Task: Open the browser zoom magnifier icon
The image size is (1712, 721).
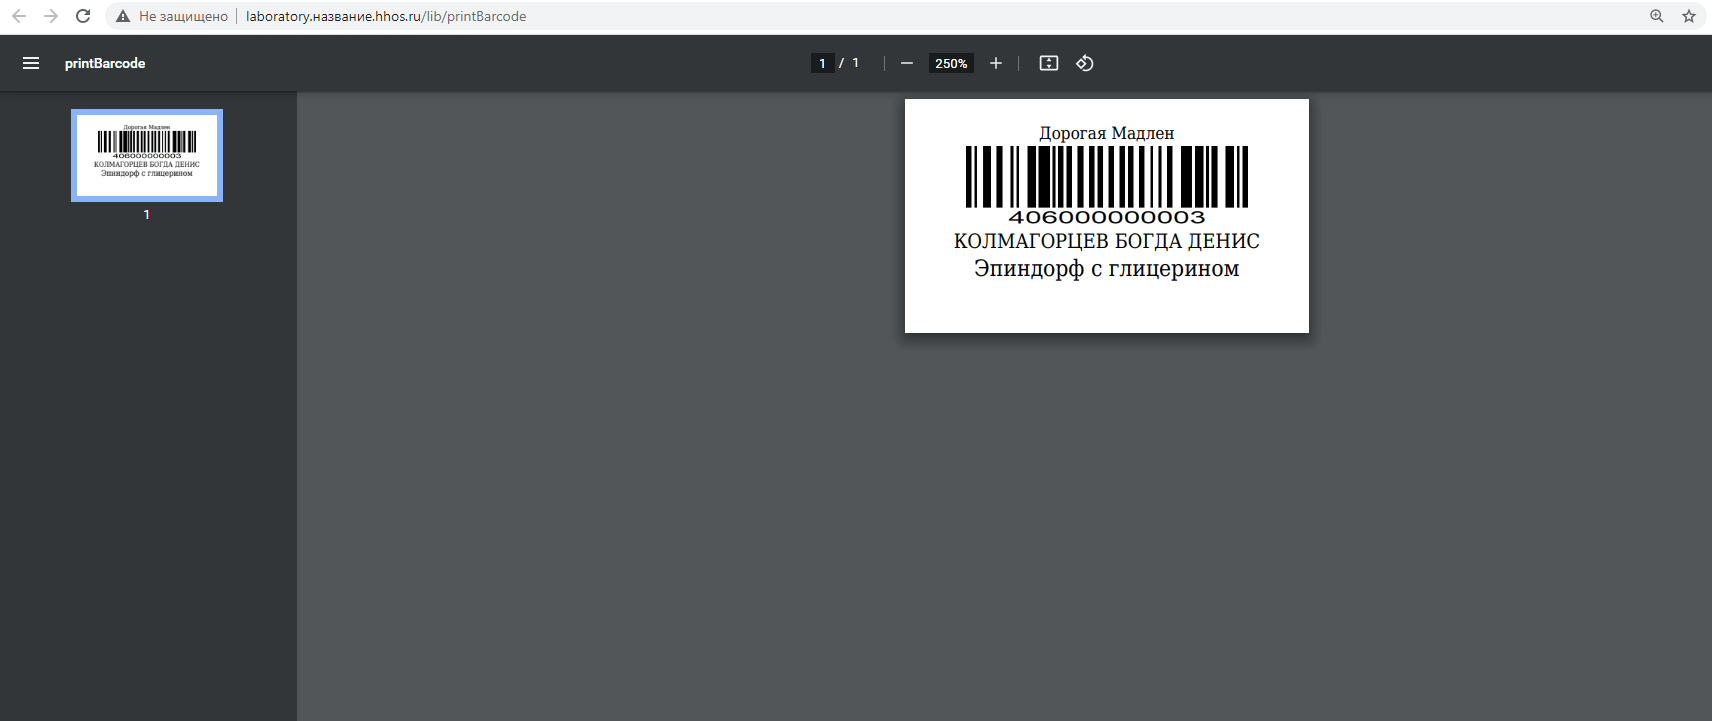Action: tap(1657, 16)
